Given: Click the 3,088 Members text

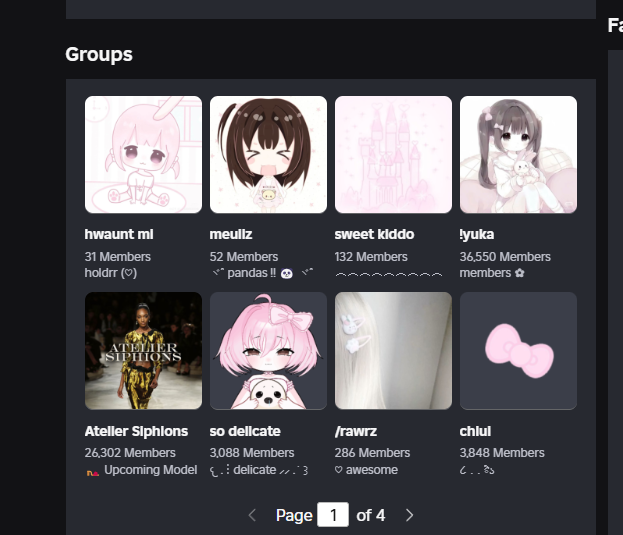Looking at the screenshot, I should coord(252,453).
